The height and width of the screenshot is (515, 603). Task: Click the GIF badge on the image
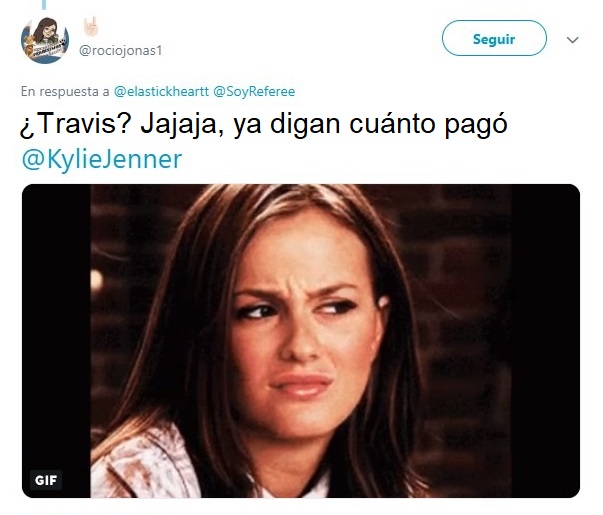point(46,480)
